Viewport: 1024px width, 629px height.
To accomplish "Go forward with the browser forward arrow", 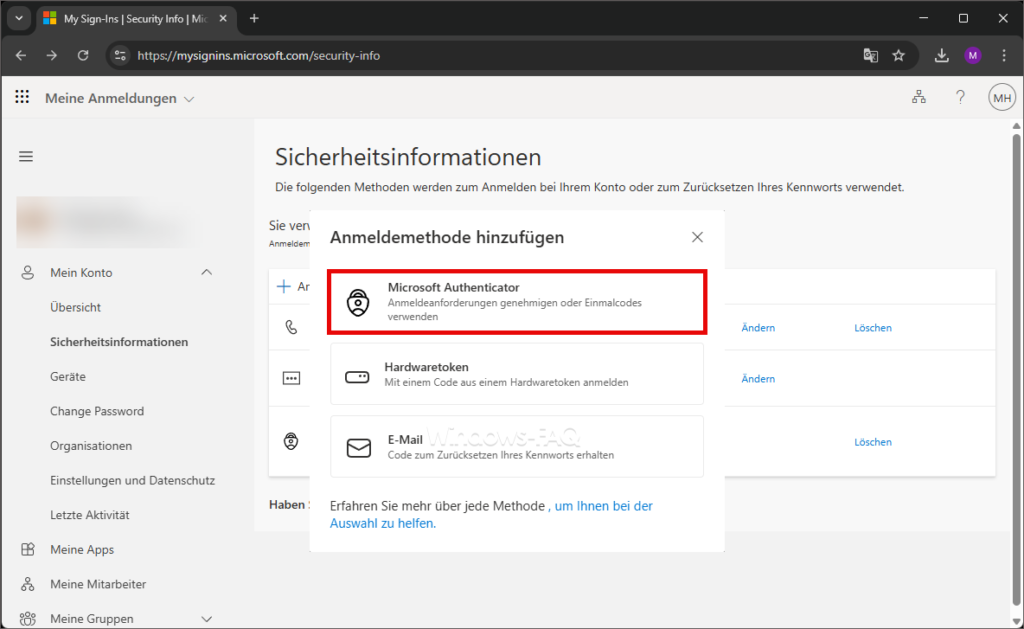I will click(x=52, y=56).
